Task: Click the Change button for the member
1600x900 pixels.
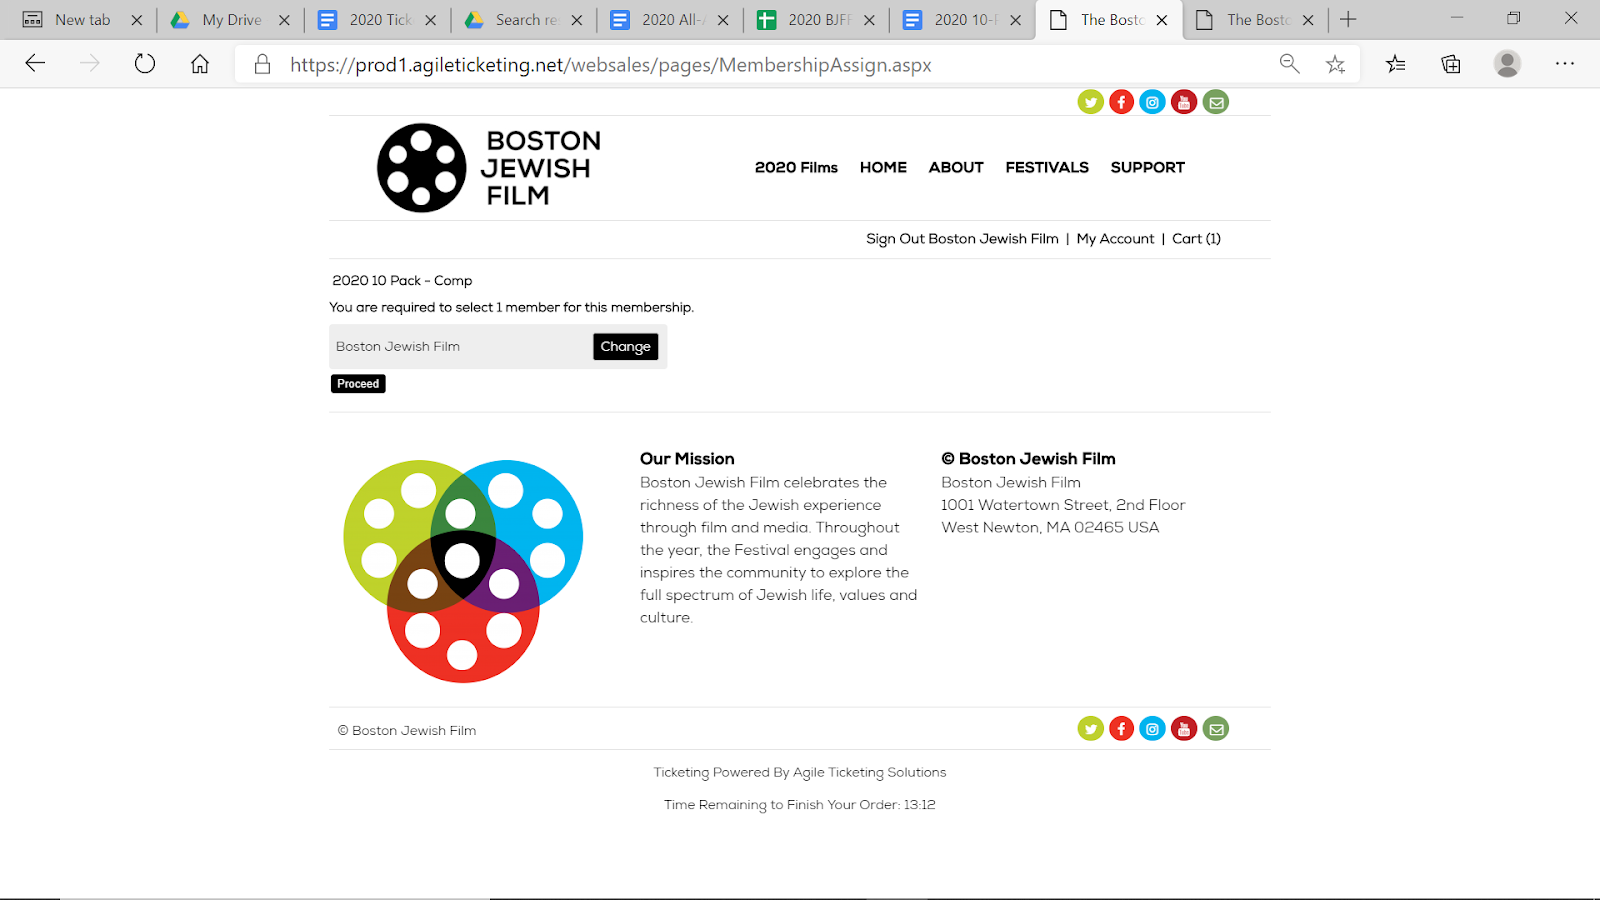Action: click(625, 346)
